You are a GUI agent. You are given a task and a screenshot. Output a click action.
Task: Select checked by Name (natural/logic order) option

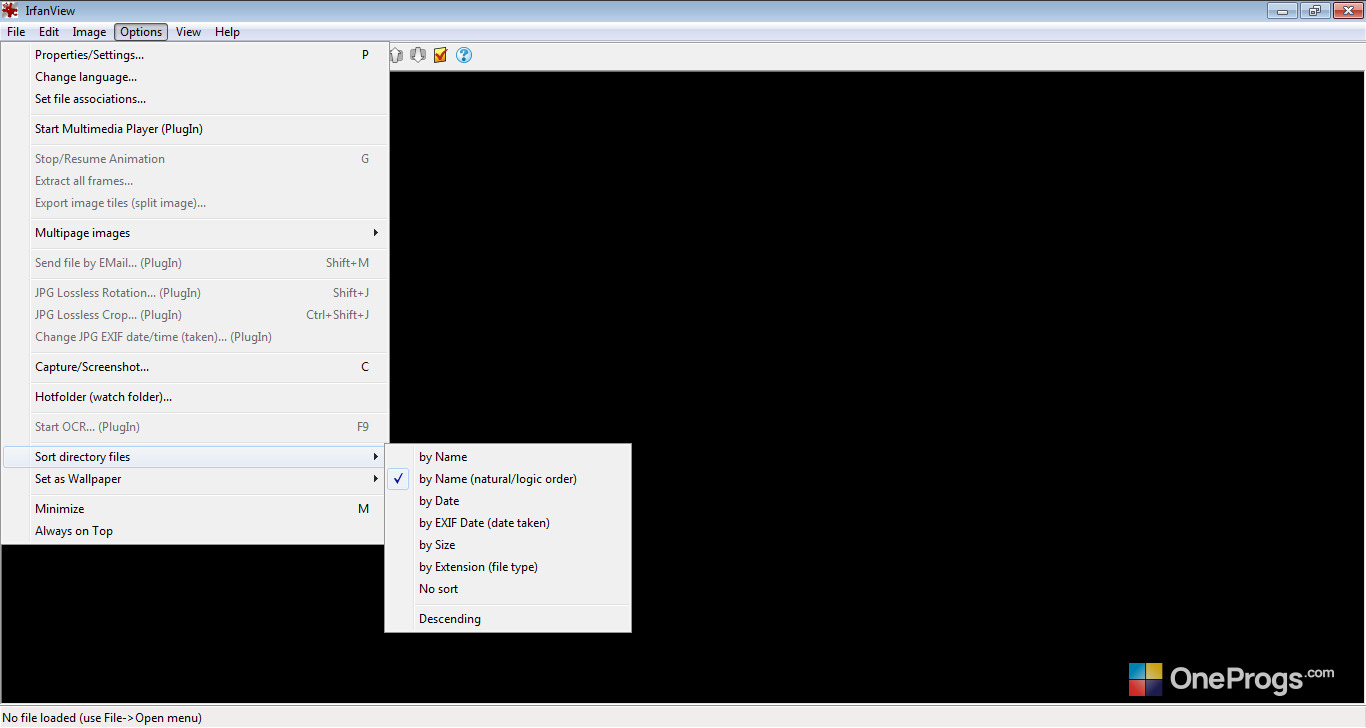[x=508, y=479]
